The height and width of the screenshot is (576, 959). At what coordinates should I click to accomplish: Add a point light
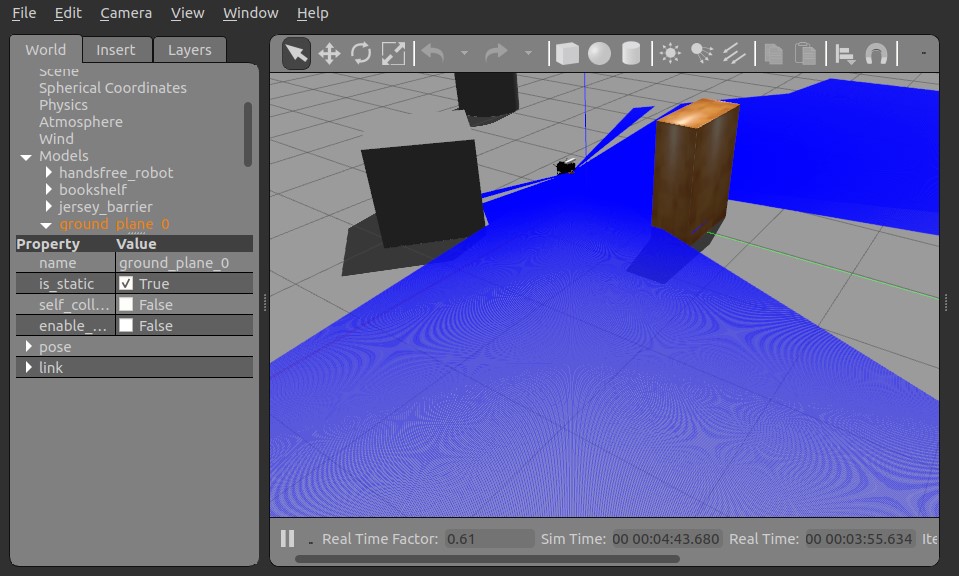[669, 53]
